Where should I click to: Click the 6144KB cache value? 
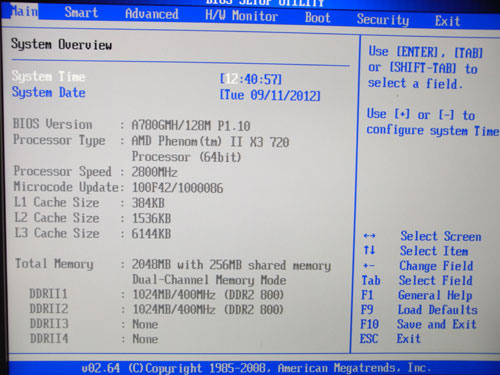pyautogui.click(x=151, y=234)
